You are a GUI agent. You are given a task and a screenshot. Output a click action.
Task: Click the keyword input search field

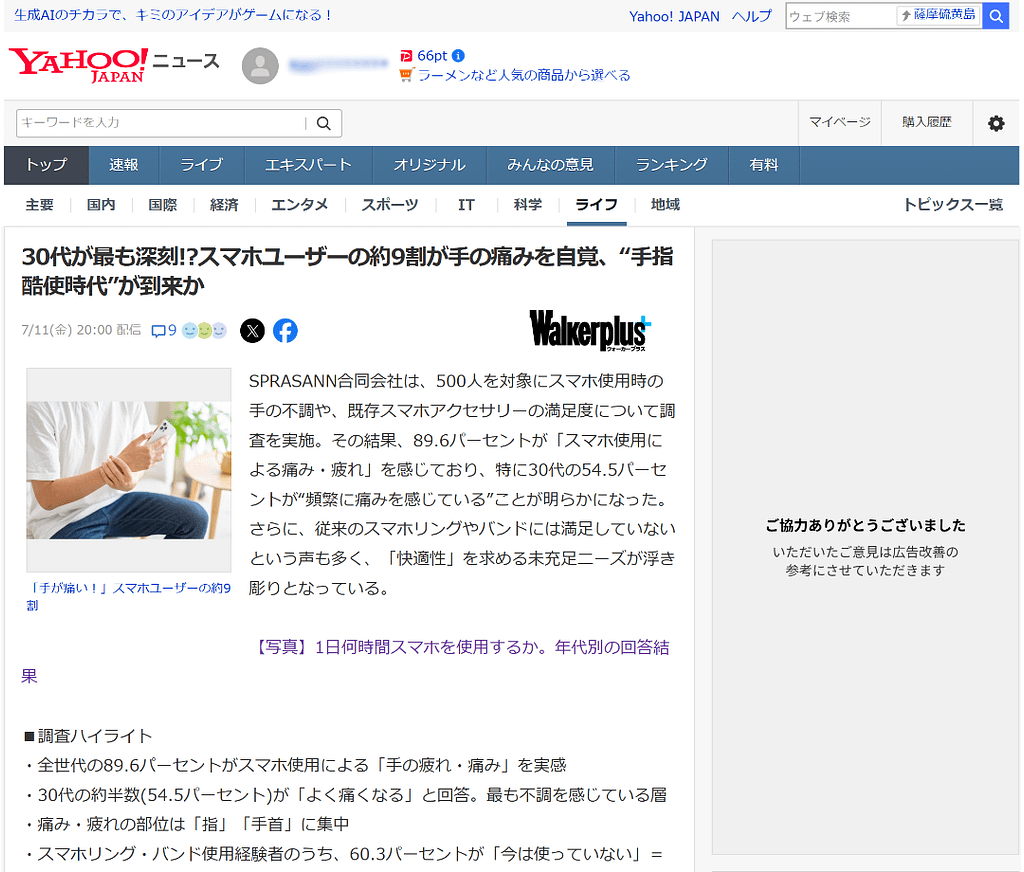160,123
